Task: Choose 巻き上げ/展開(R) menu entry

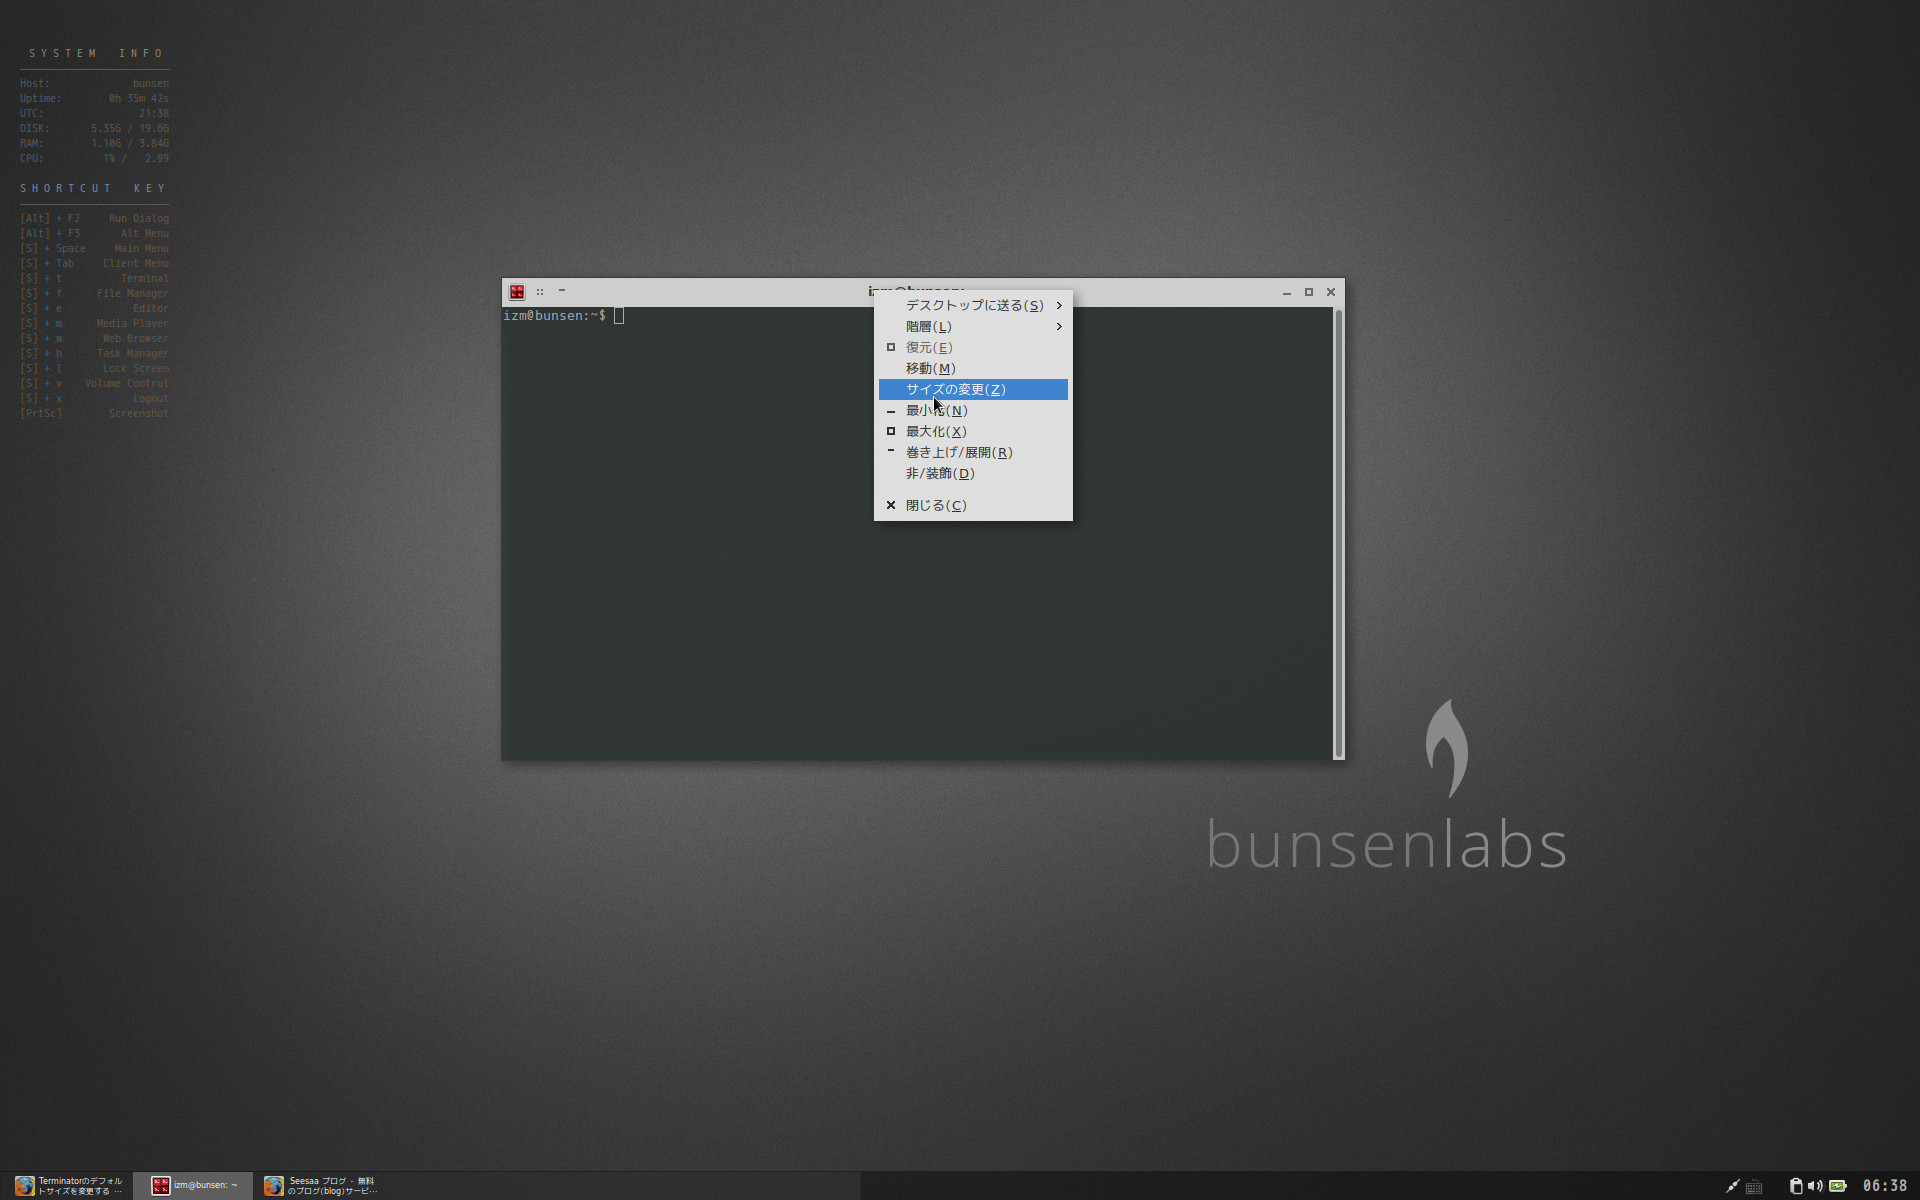Action: click(973, 452)
